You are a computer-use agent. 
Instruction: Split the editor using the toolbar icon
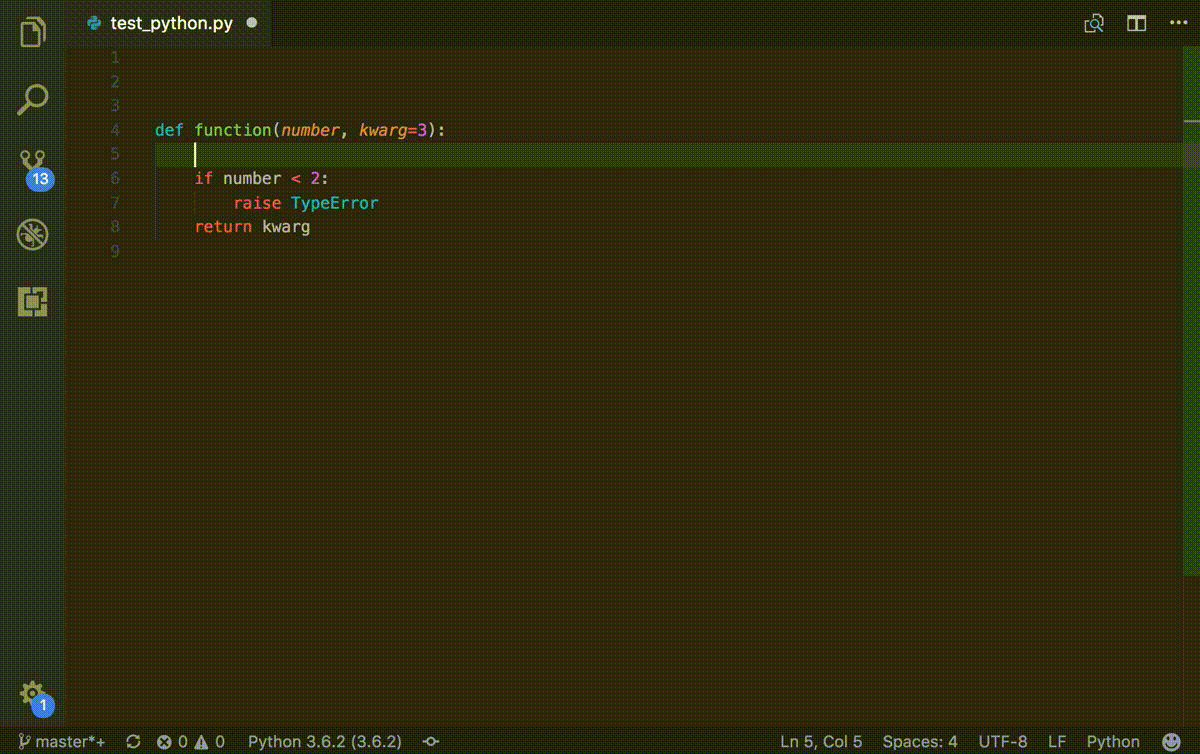coord(1136,22)
